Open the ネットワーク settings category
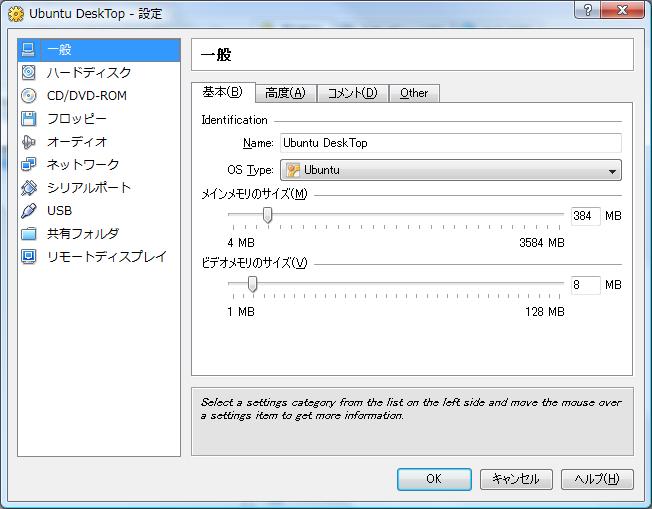The width and height of the screenshot is (652, 509). pos(99,165)
